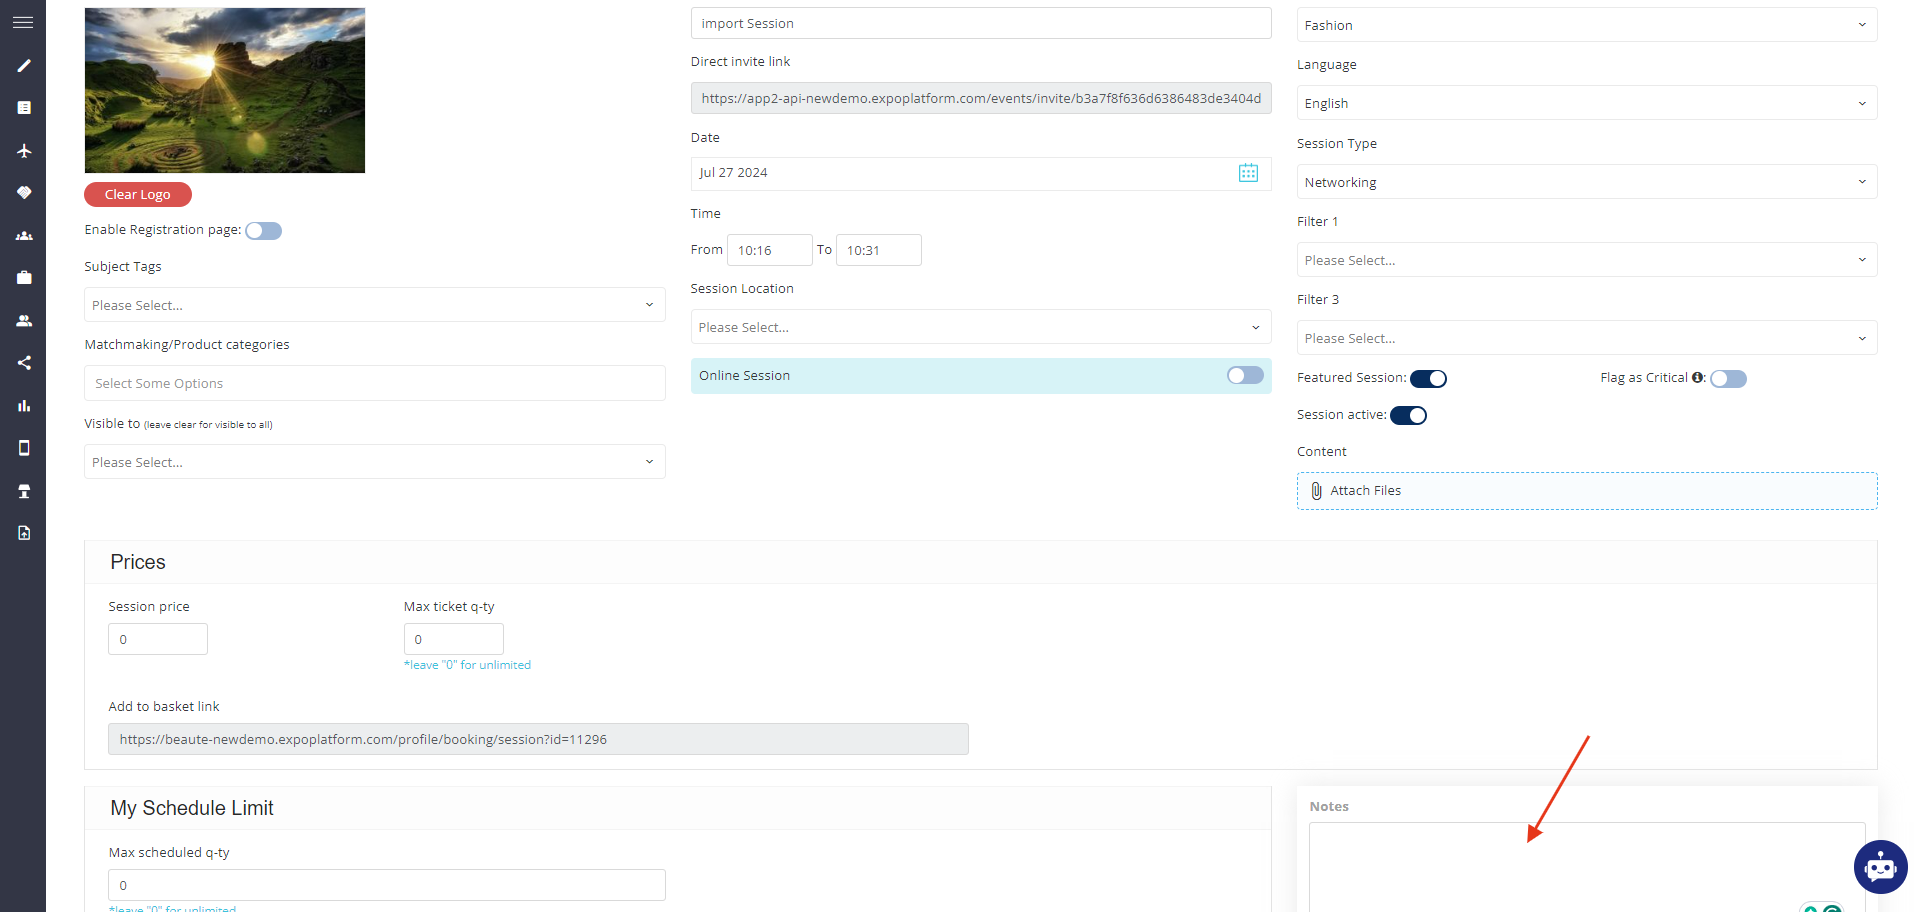Click the Max ticket q-ty input
This screenshot has height=912, width=1920.
tap(453, 639)
